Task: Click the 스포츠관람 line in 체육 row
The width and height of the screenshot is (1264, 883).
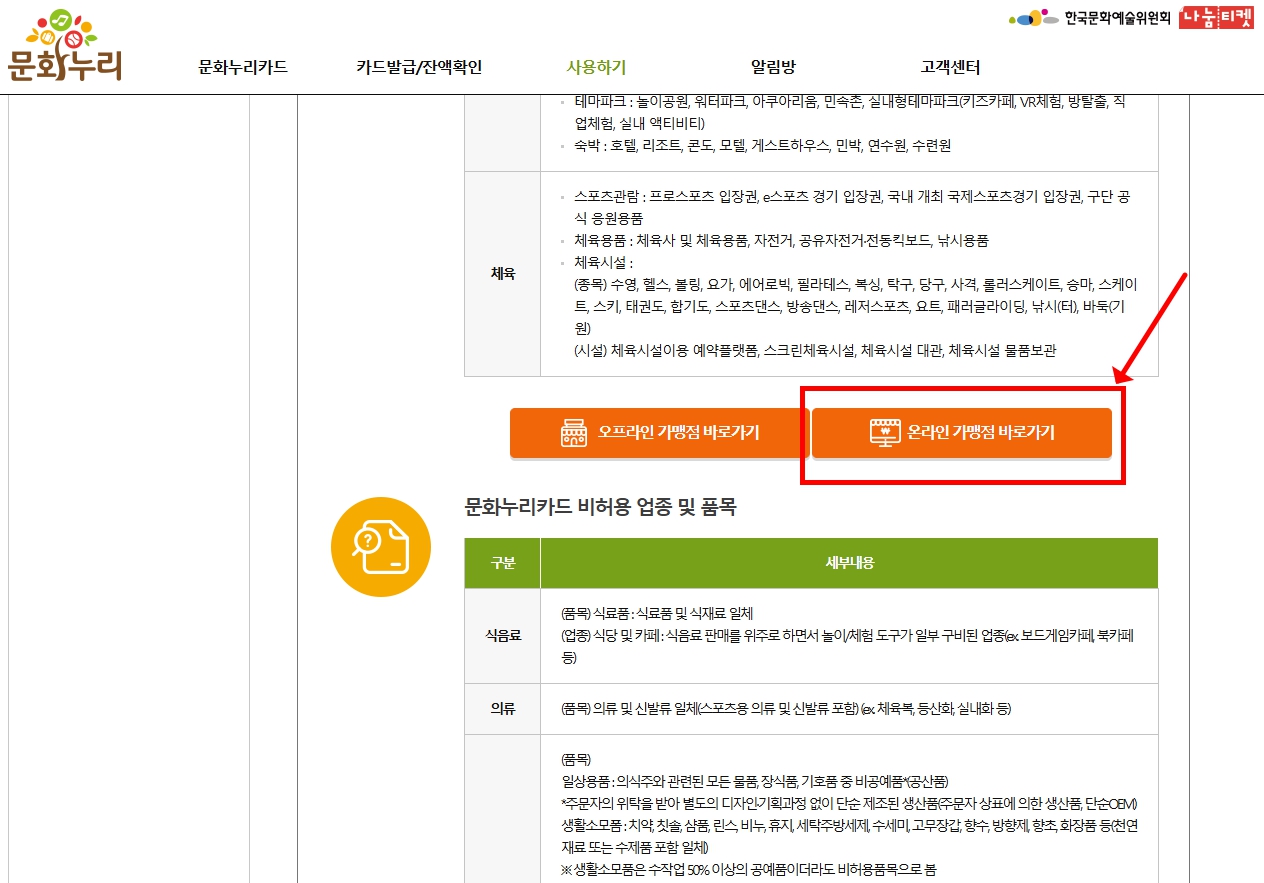Action: pyautogui.click(x=852, y=207)
